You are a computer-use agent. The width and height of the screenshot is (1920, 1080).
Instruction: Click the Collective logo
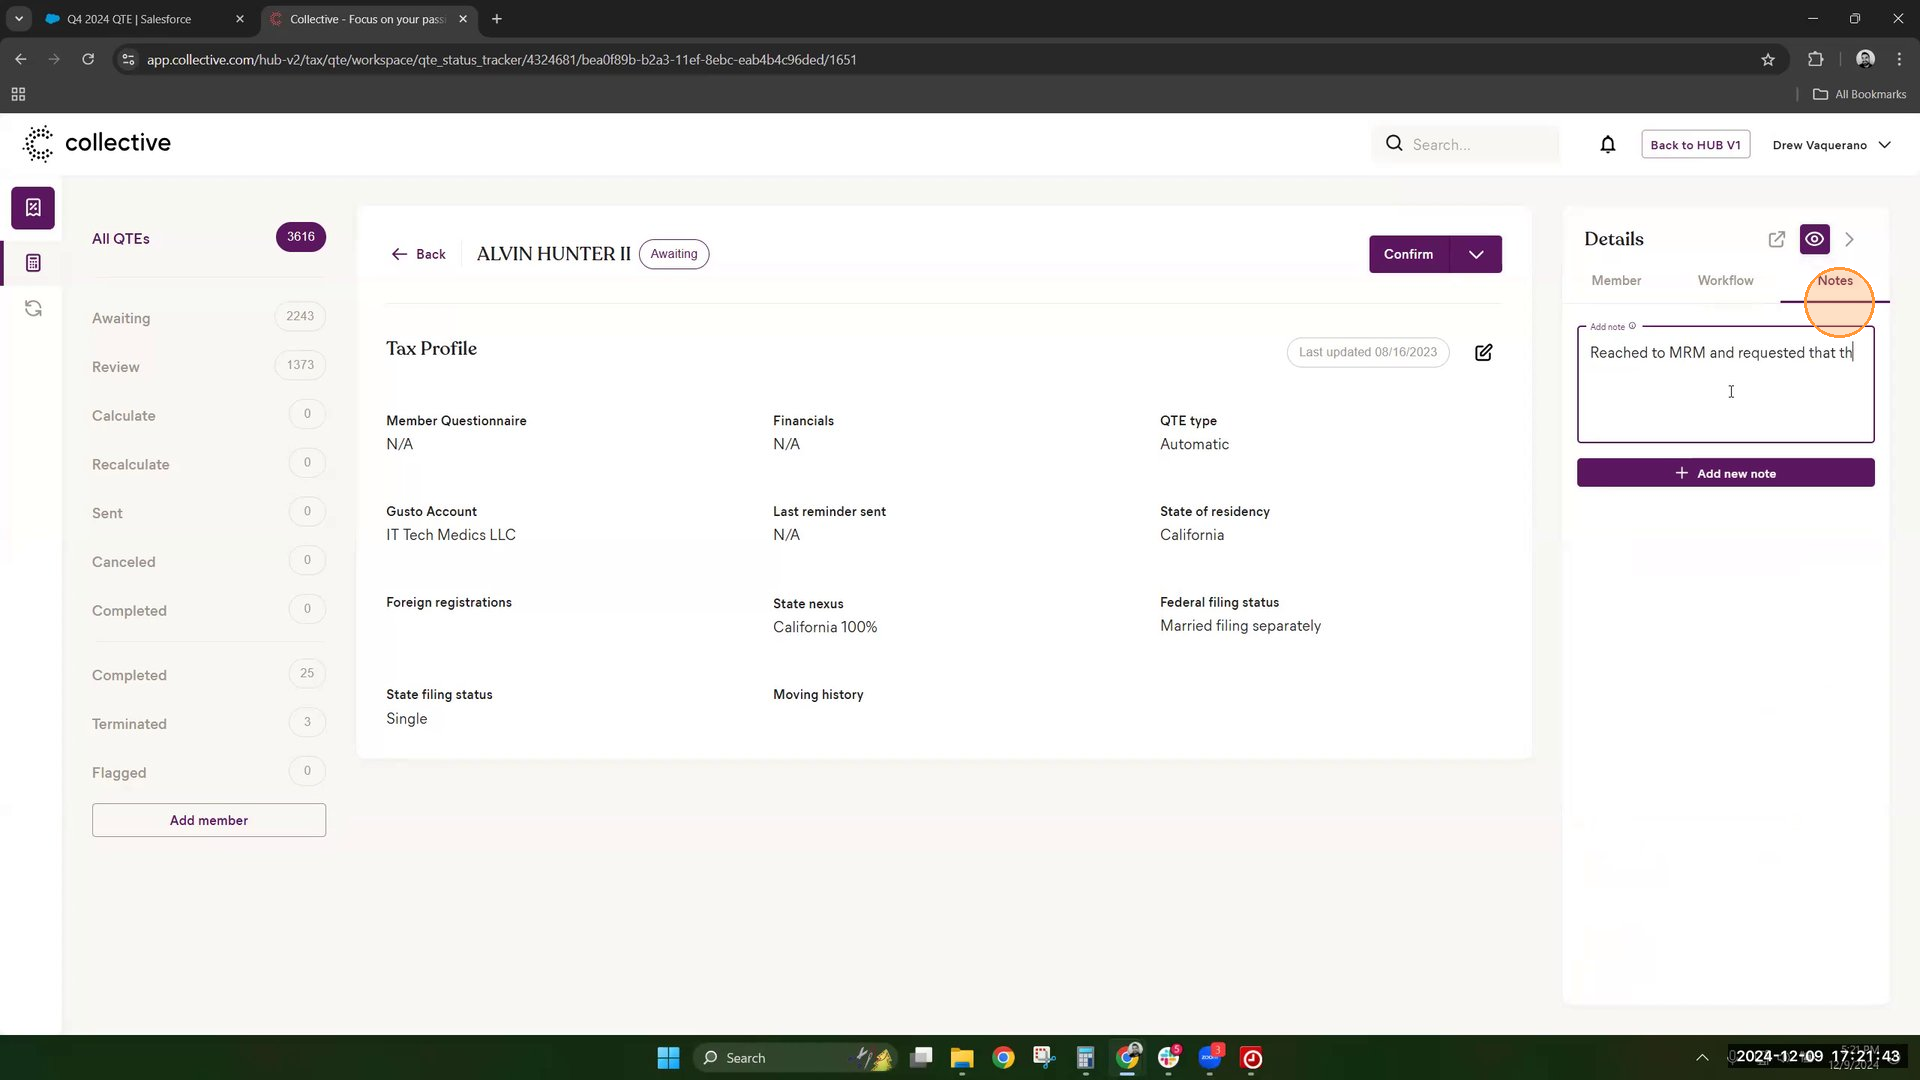(x=97, y=143)
